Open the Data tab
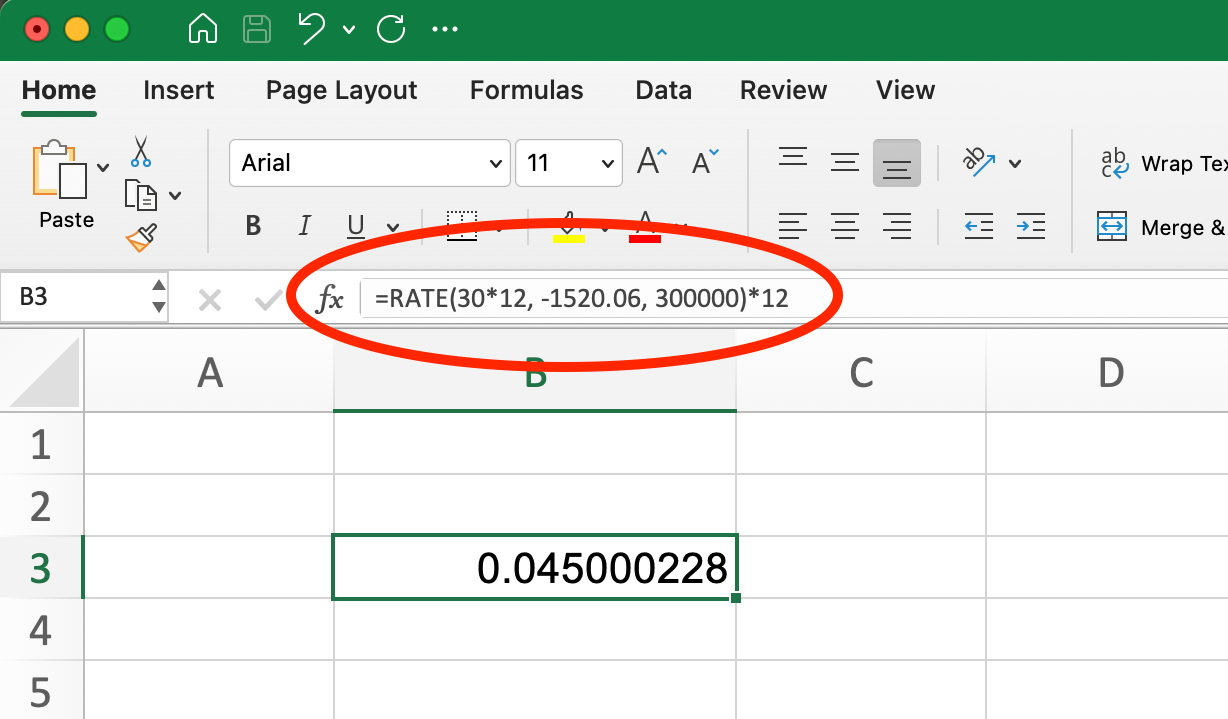The image size is (1228, 719). [664, 90]
